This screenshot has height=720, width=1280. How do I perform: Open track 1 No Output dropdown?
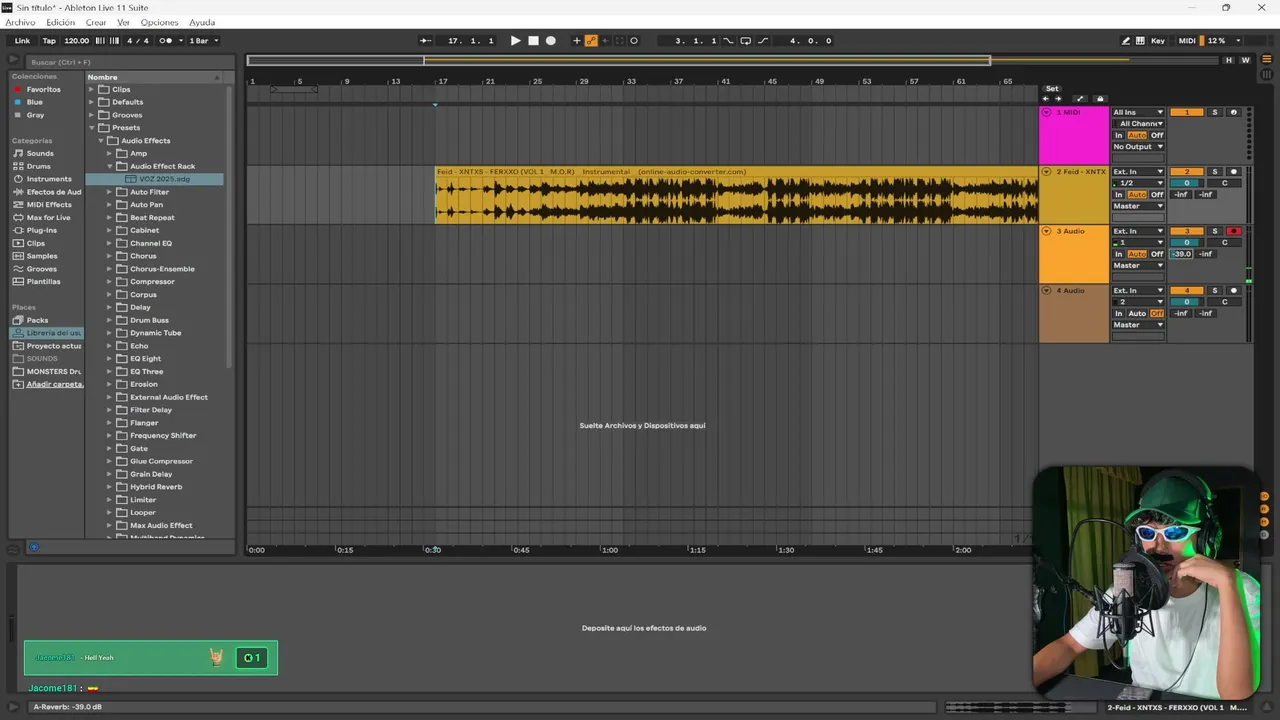pos(1138,146)
